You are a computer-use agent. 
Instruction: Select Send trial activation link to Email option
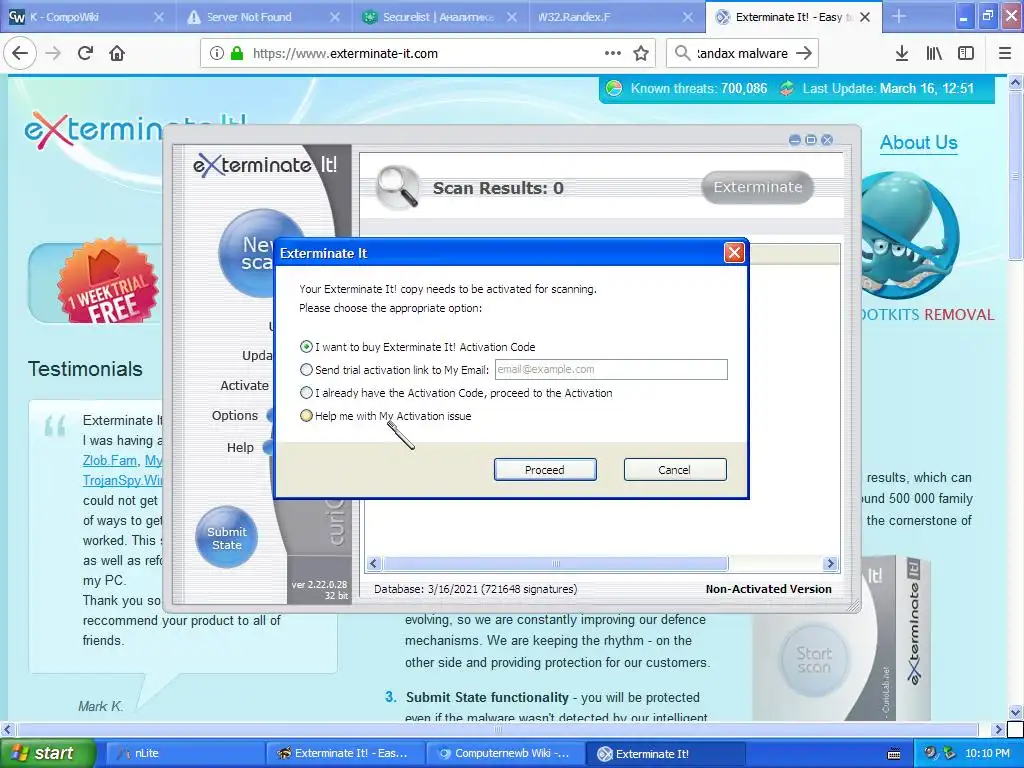[x=306, y=370]
